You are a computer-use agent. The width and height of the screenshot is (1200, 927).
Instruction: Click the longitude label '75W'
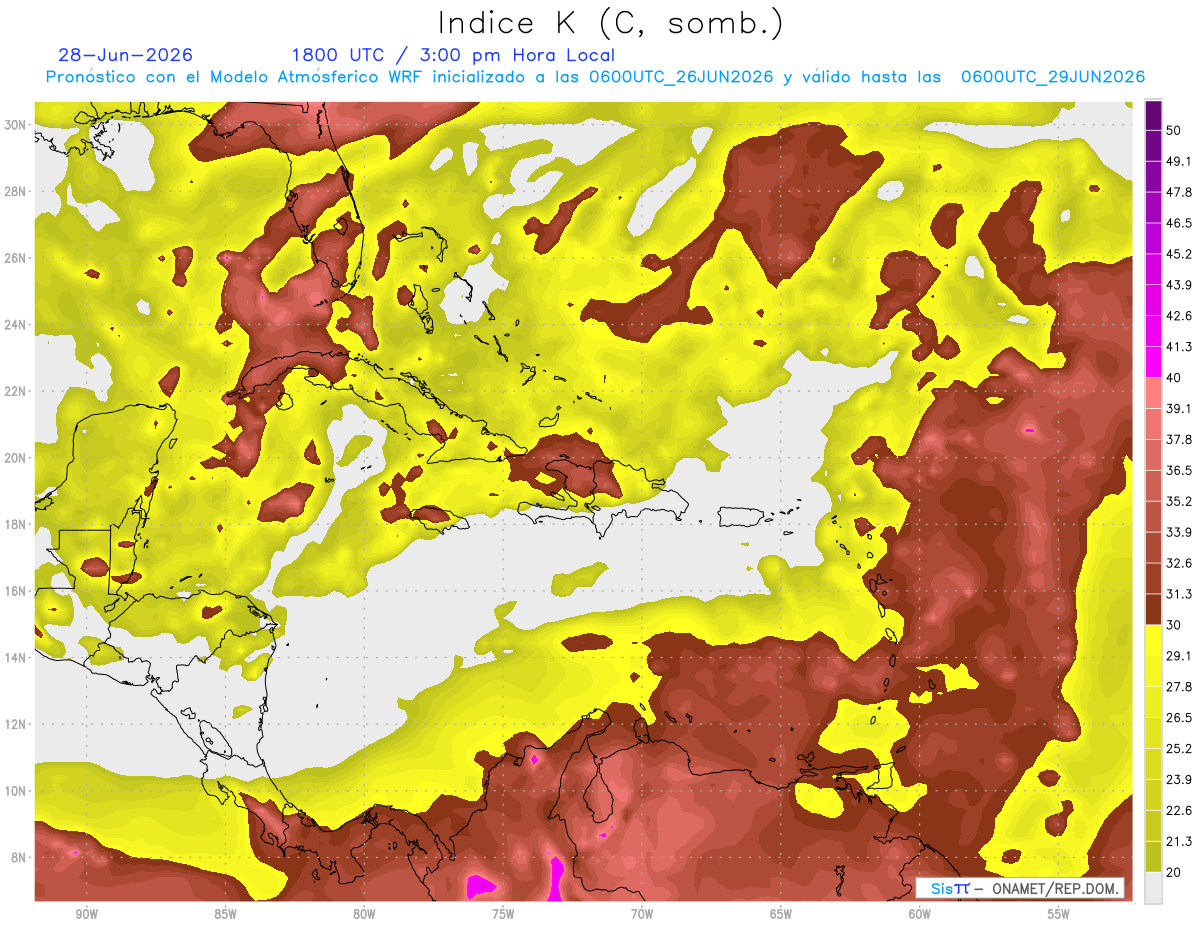point(503,914)
